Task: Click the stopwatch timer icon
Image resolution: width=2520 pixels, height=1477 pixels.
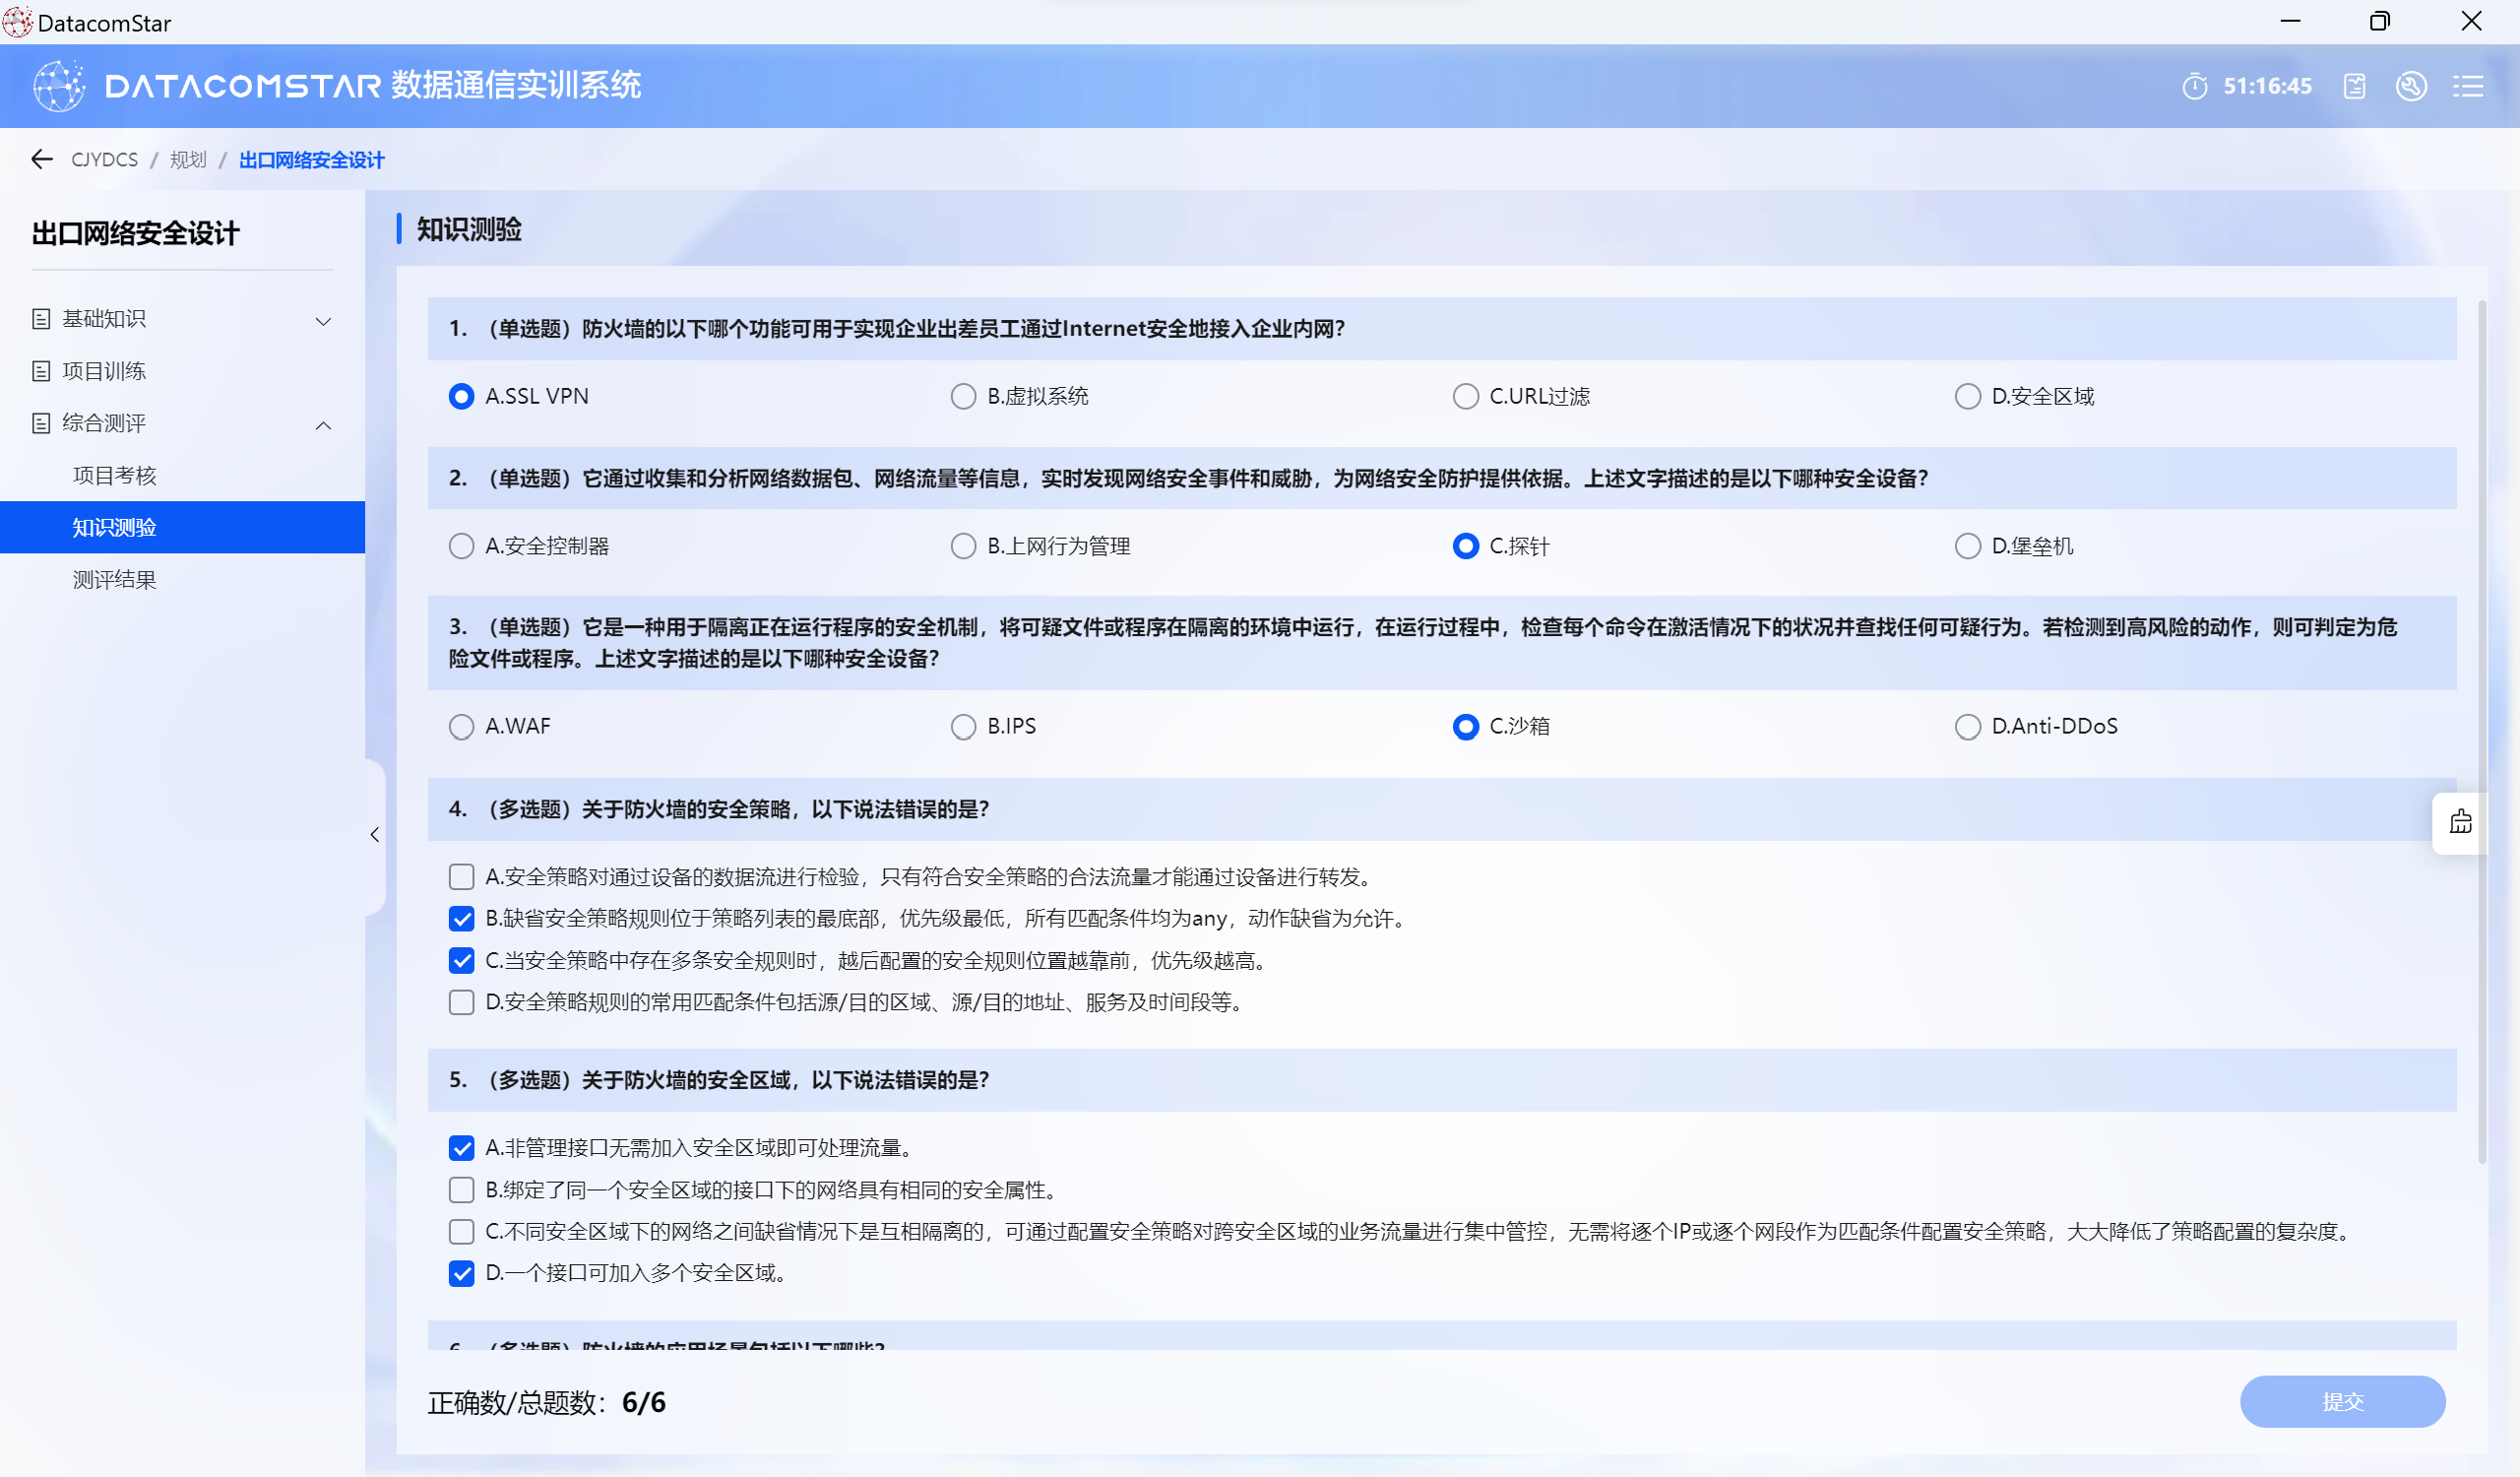Action: (x=2194, y=86)
